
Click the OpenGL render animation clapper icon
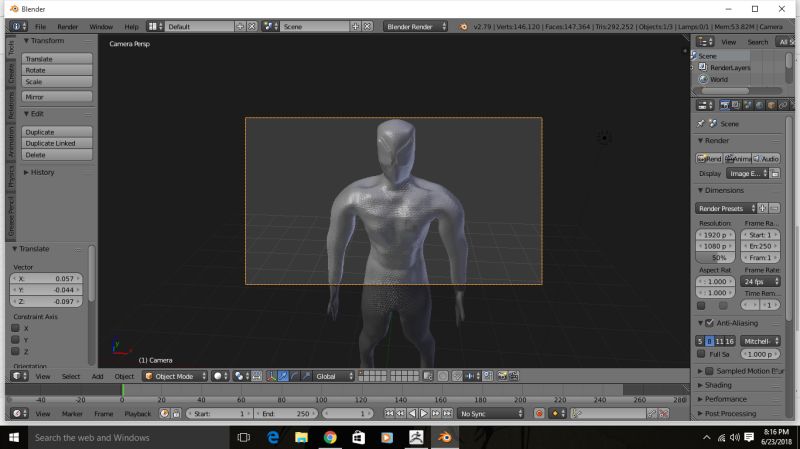tap(514, 376)
